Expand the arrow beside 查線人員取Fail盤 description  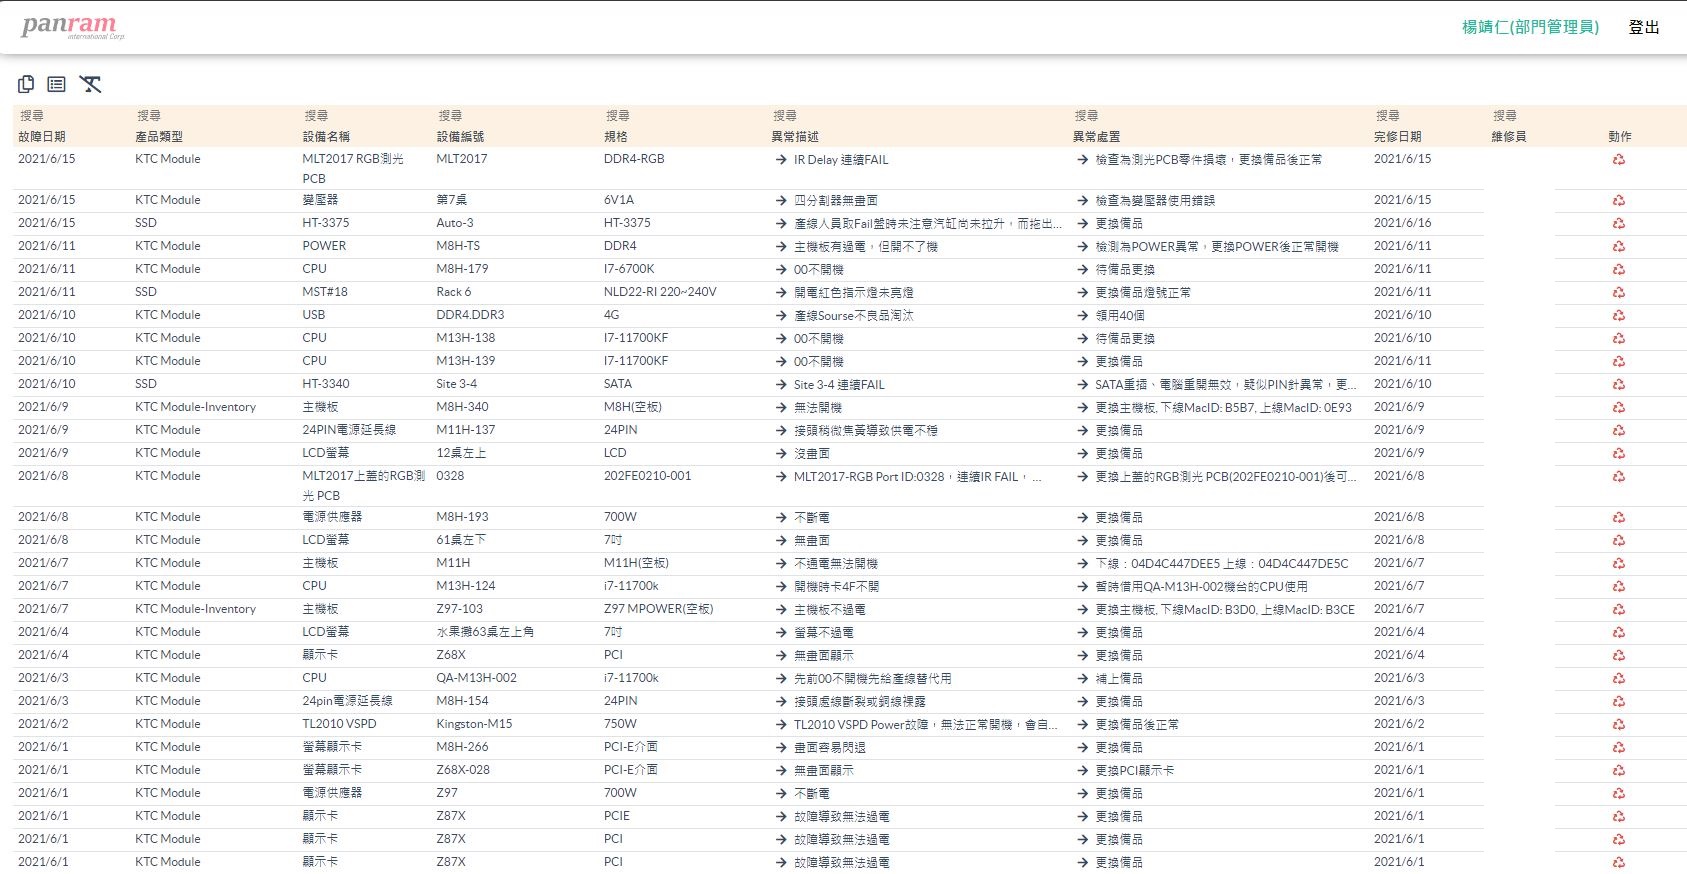pos(781,224)
